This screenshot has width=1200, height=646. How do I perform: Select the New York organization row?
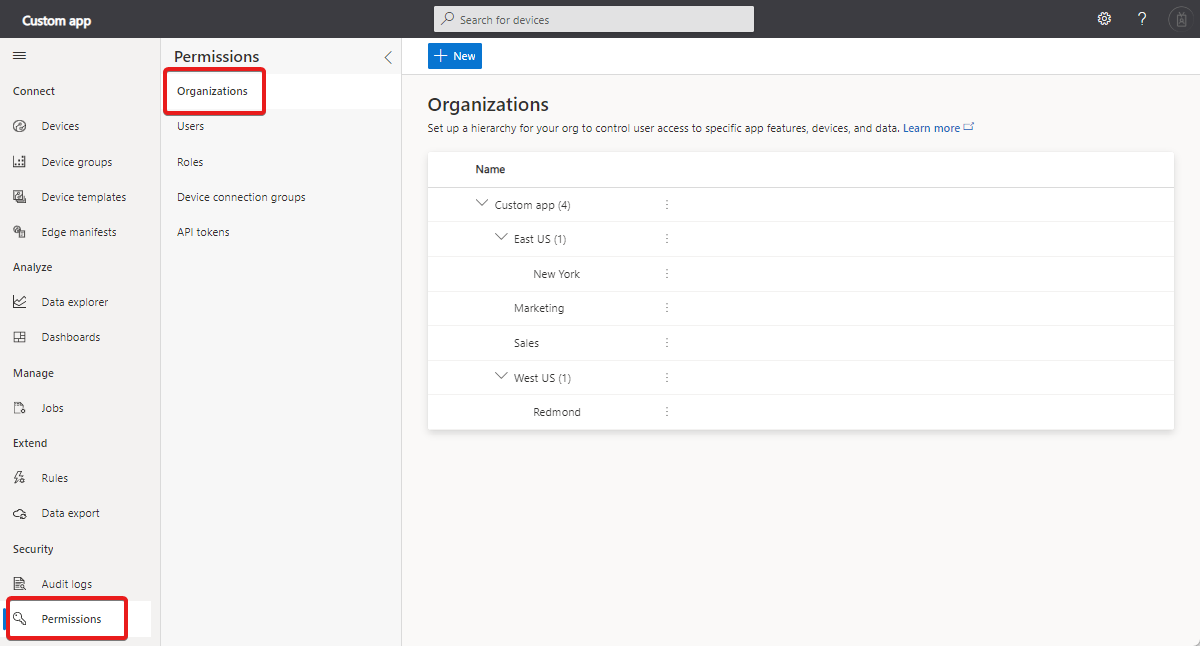(800, 274)
